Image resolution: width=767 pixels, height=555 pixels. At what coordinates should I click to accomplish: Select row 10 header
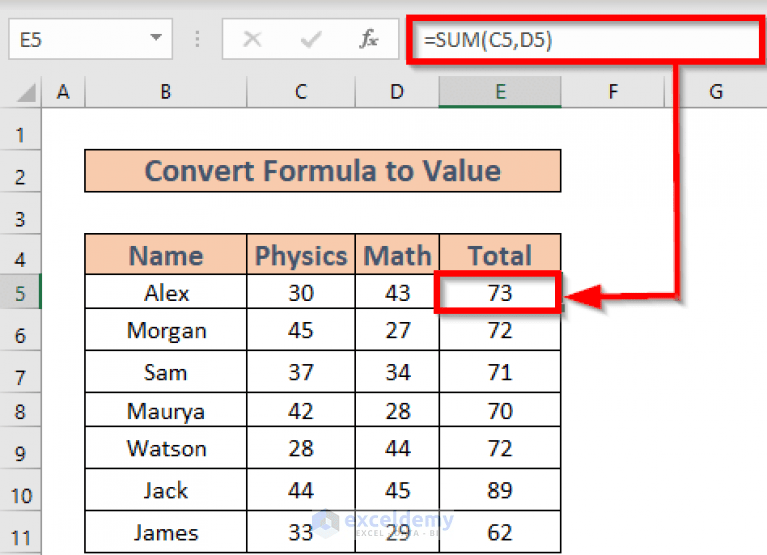[x=20, y=490]
